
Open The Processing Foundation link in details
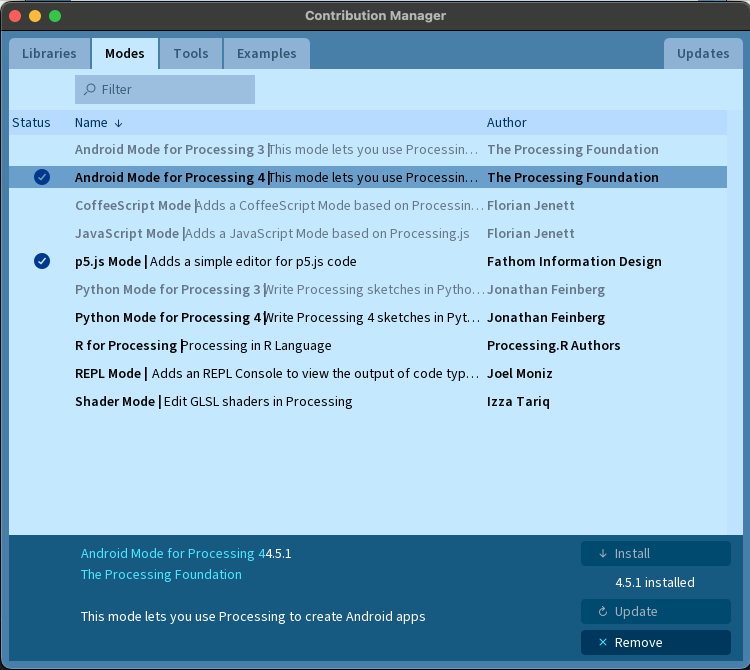click(161, 574)
